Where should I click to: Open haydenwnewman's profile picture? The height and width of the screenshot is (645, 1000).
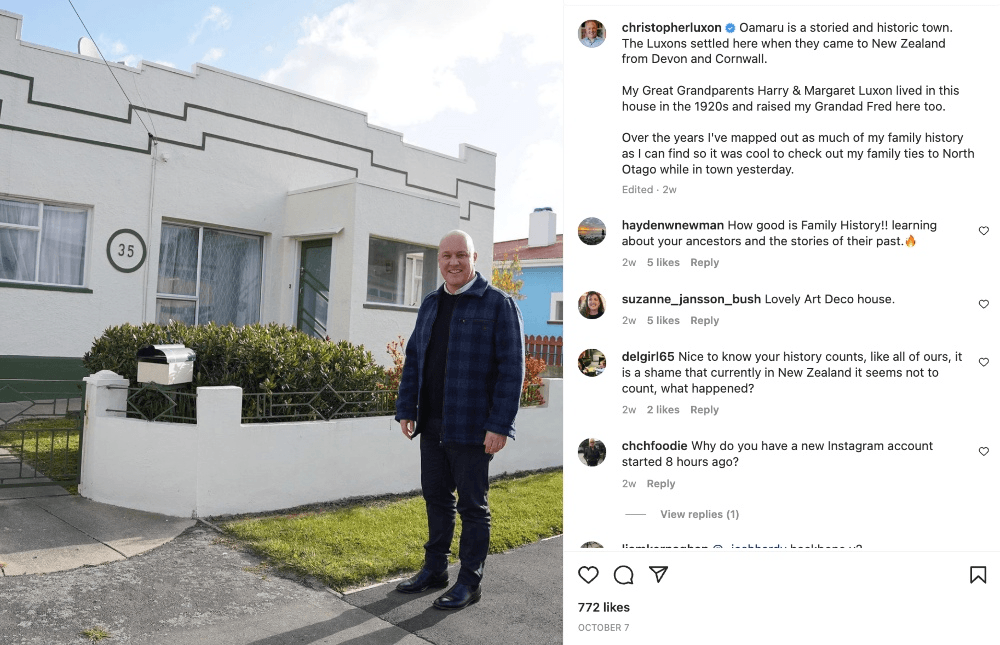[592, 231]
